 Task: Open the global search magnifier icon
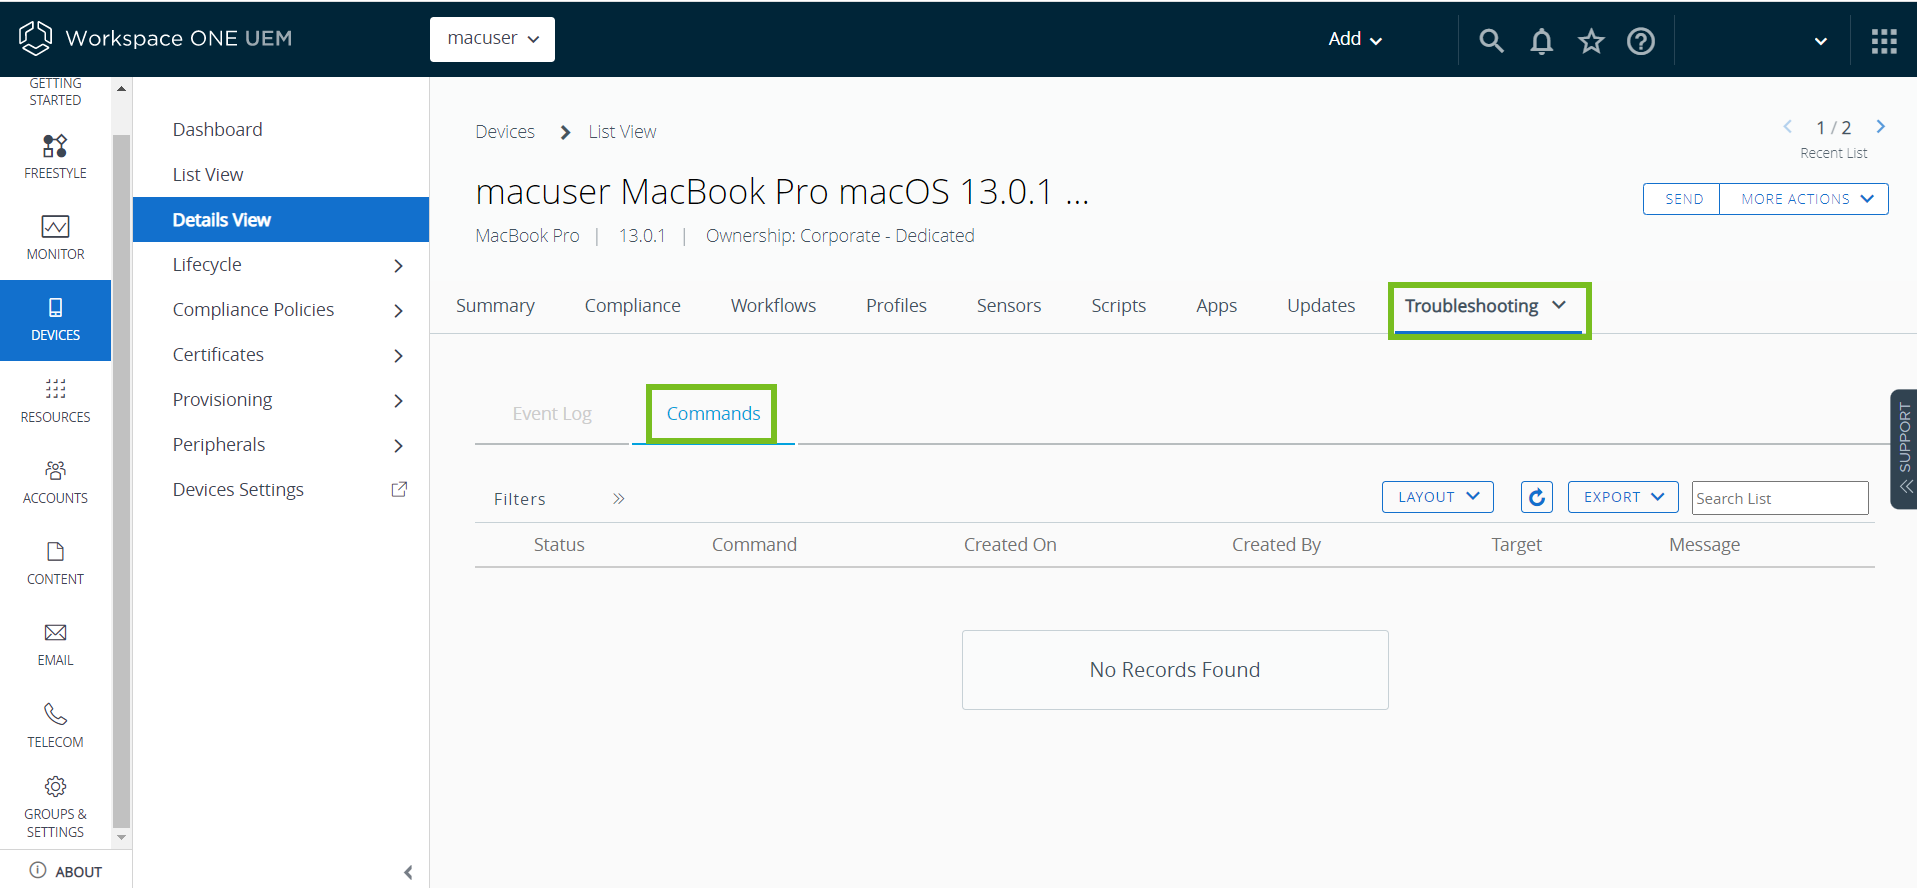(x=1491, y=40)
